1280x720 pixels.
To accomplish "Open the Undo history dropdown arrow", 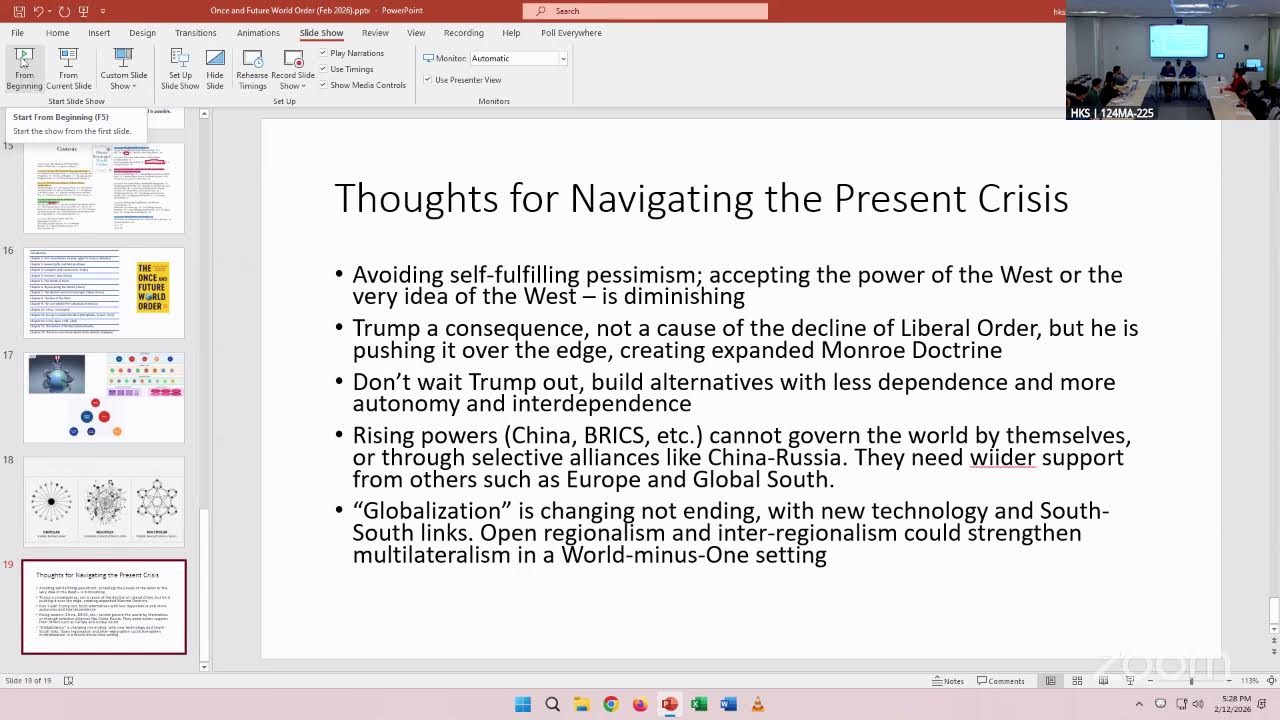I will pos(48,11).
